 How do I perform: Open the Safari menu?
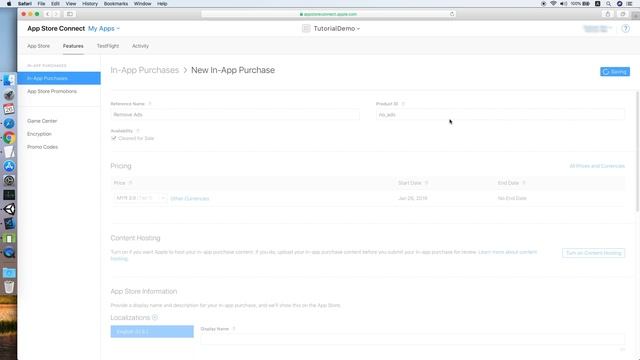24,4
